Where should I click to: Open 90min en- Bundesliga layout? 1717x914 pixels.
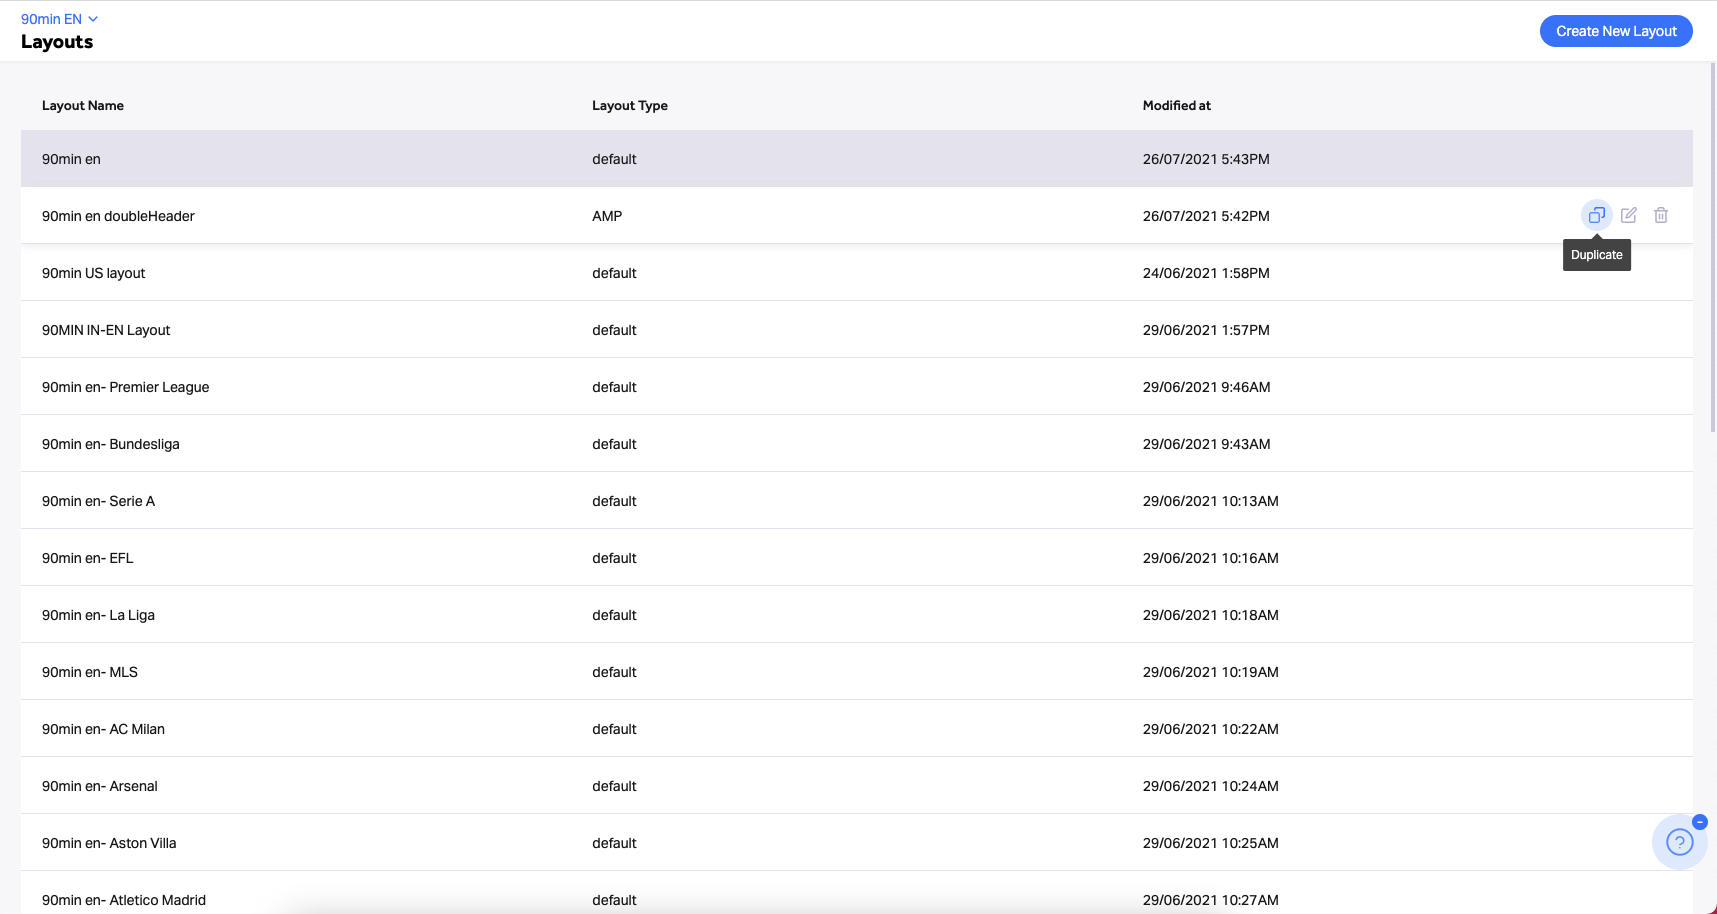857,444
